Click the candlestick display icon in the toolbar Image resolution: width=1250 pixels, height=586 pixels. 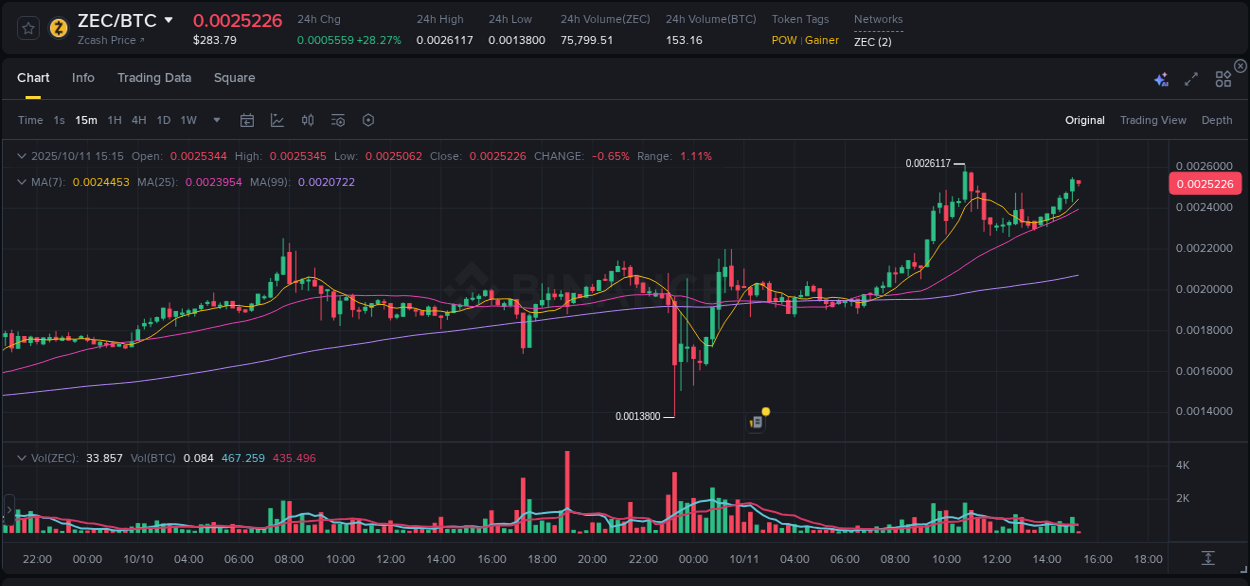(307, 120)
